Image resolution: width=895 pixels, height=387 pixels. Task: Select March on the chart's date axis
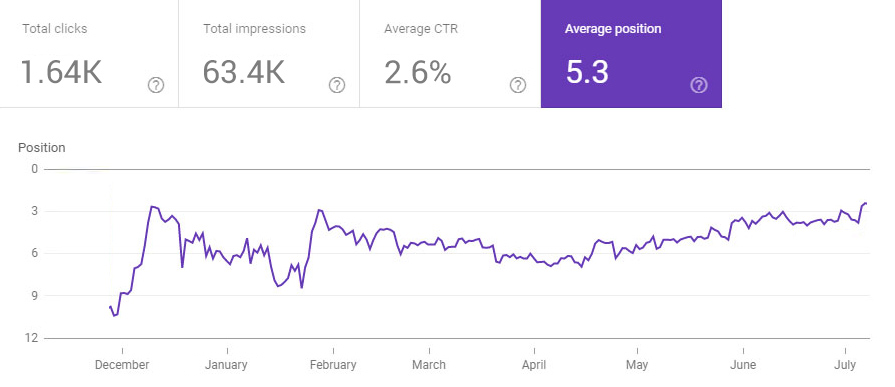(x=429, y=365)
